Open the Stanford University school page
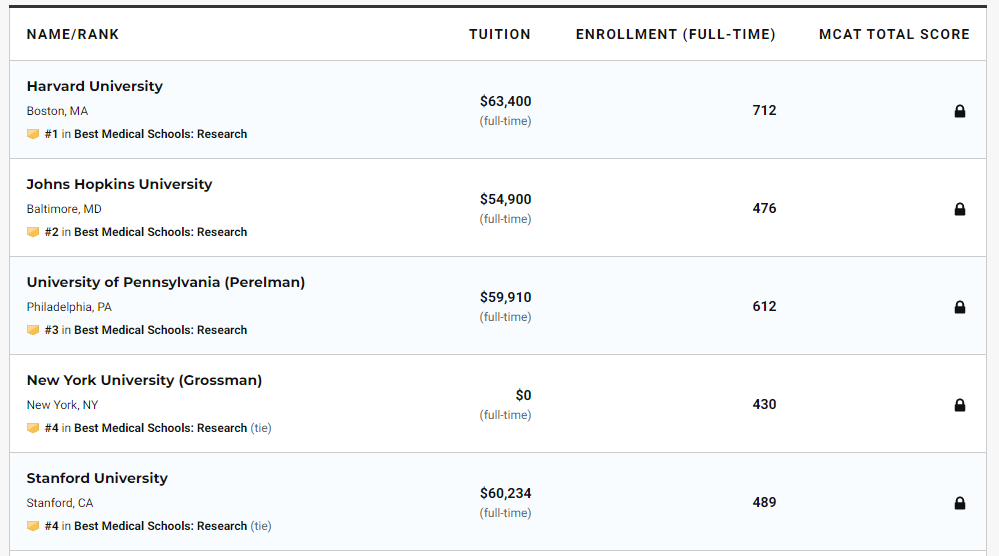Image resolution: width=999 pixels, height=556 pixels. click(x=97, y=478)
